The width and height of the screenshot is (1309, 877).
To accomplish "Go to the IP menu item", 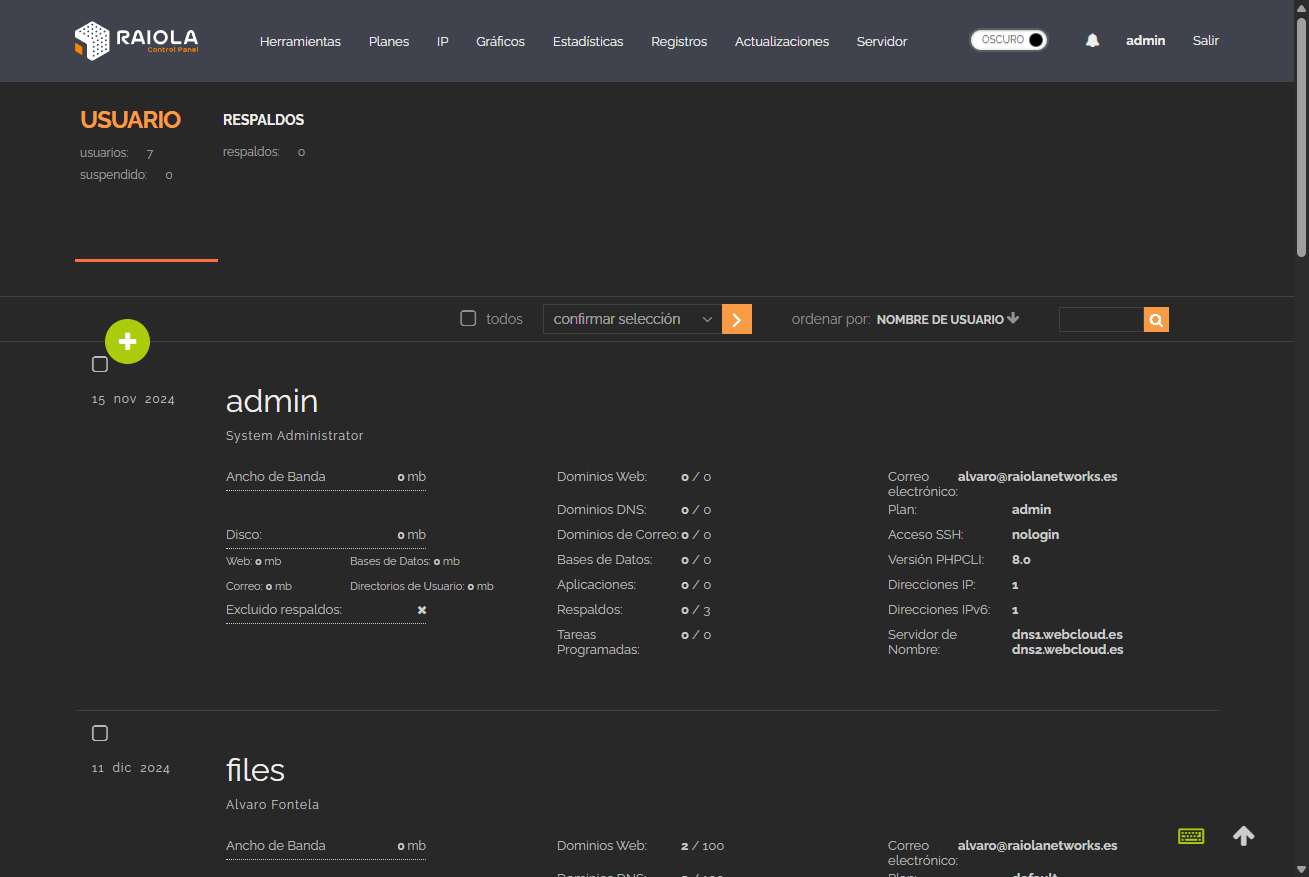I will pyautogui.click(x=443, y=41).
